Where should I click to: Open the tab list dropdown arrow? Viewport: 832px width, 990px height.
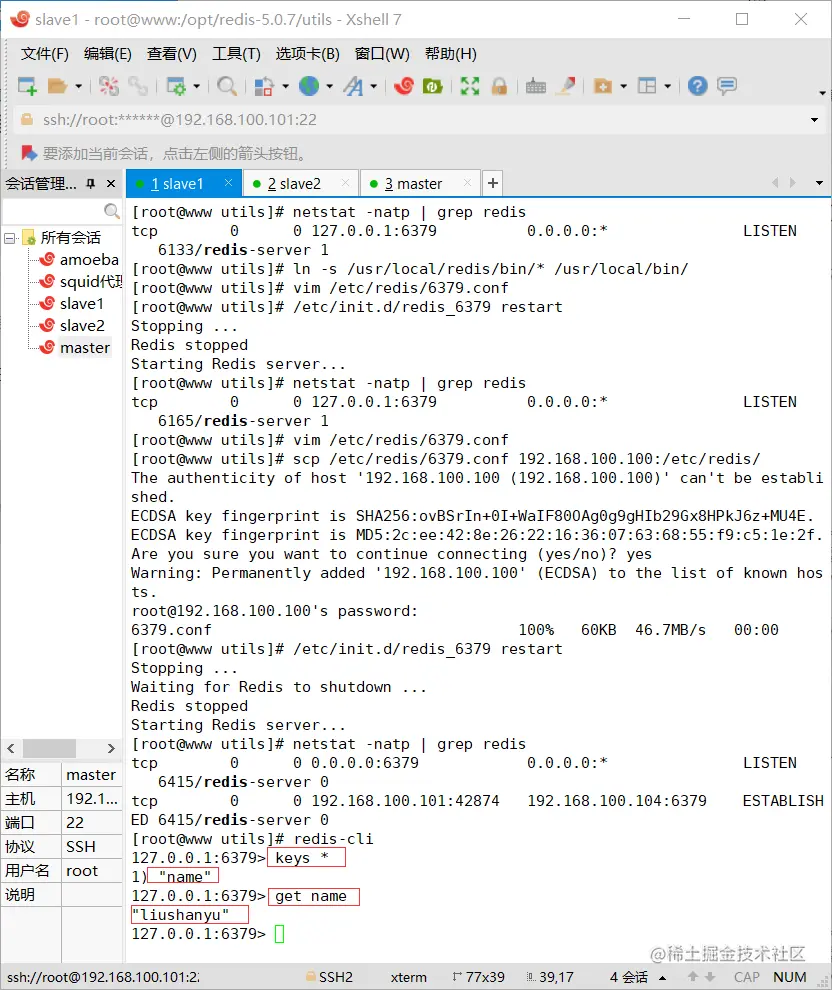coord(819,183)
